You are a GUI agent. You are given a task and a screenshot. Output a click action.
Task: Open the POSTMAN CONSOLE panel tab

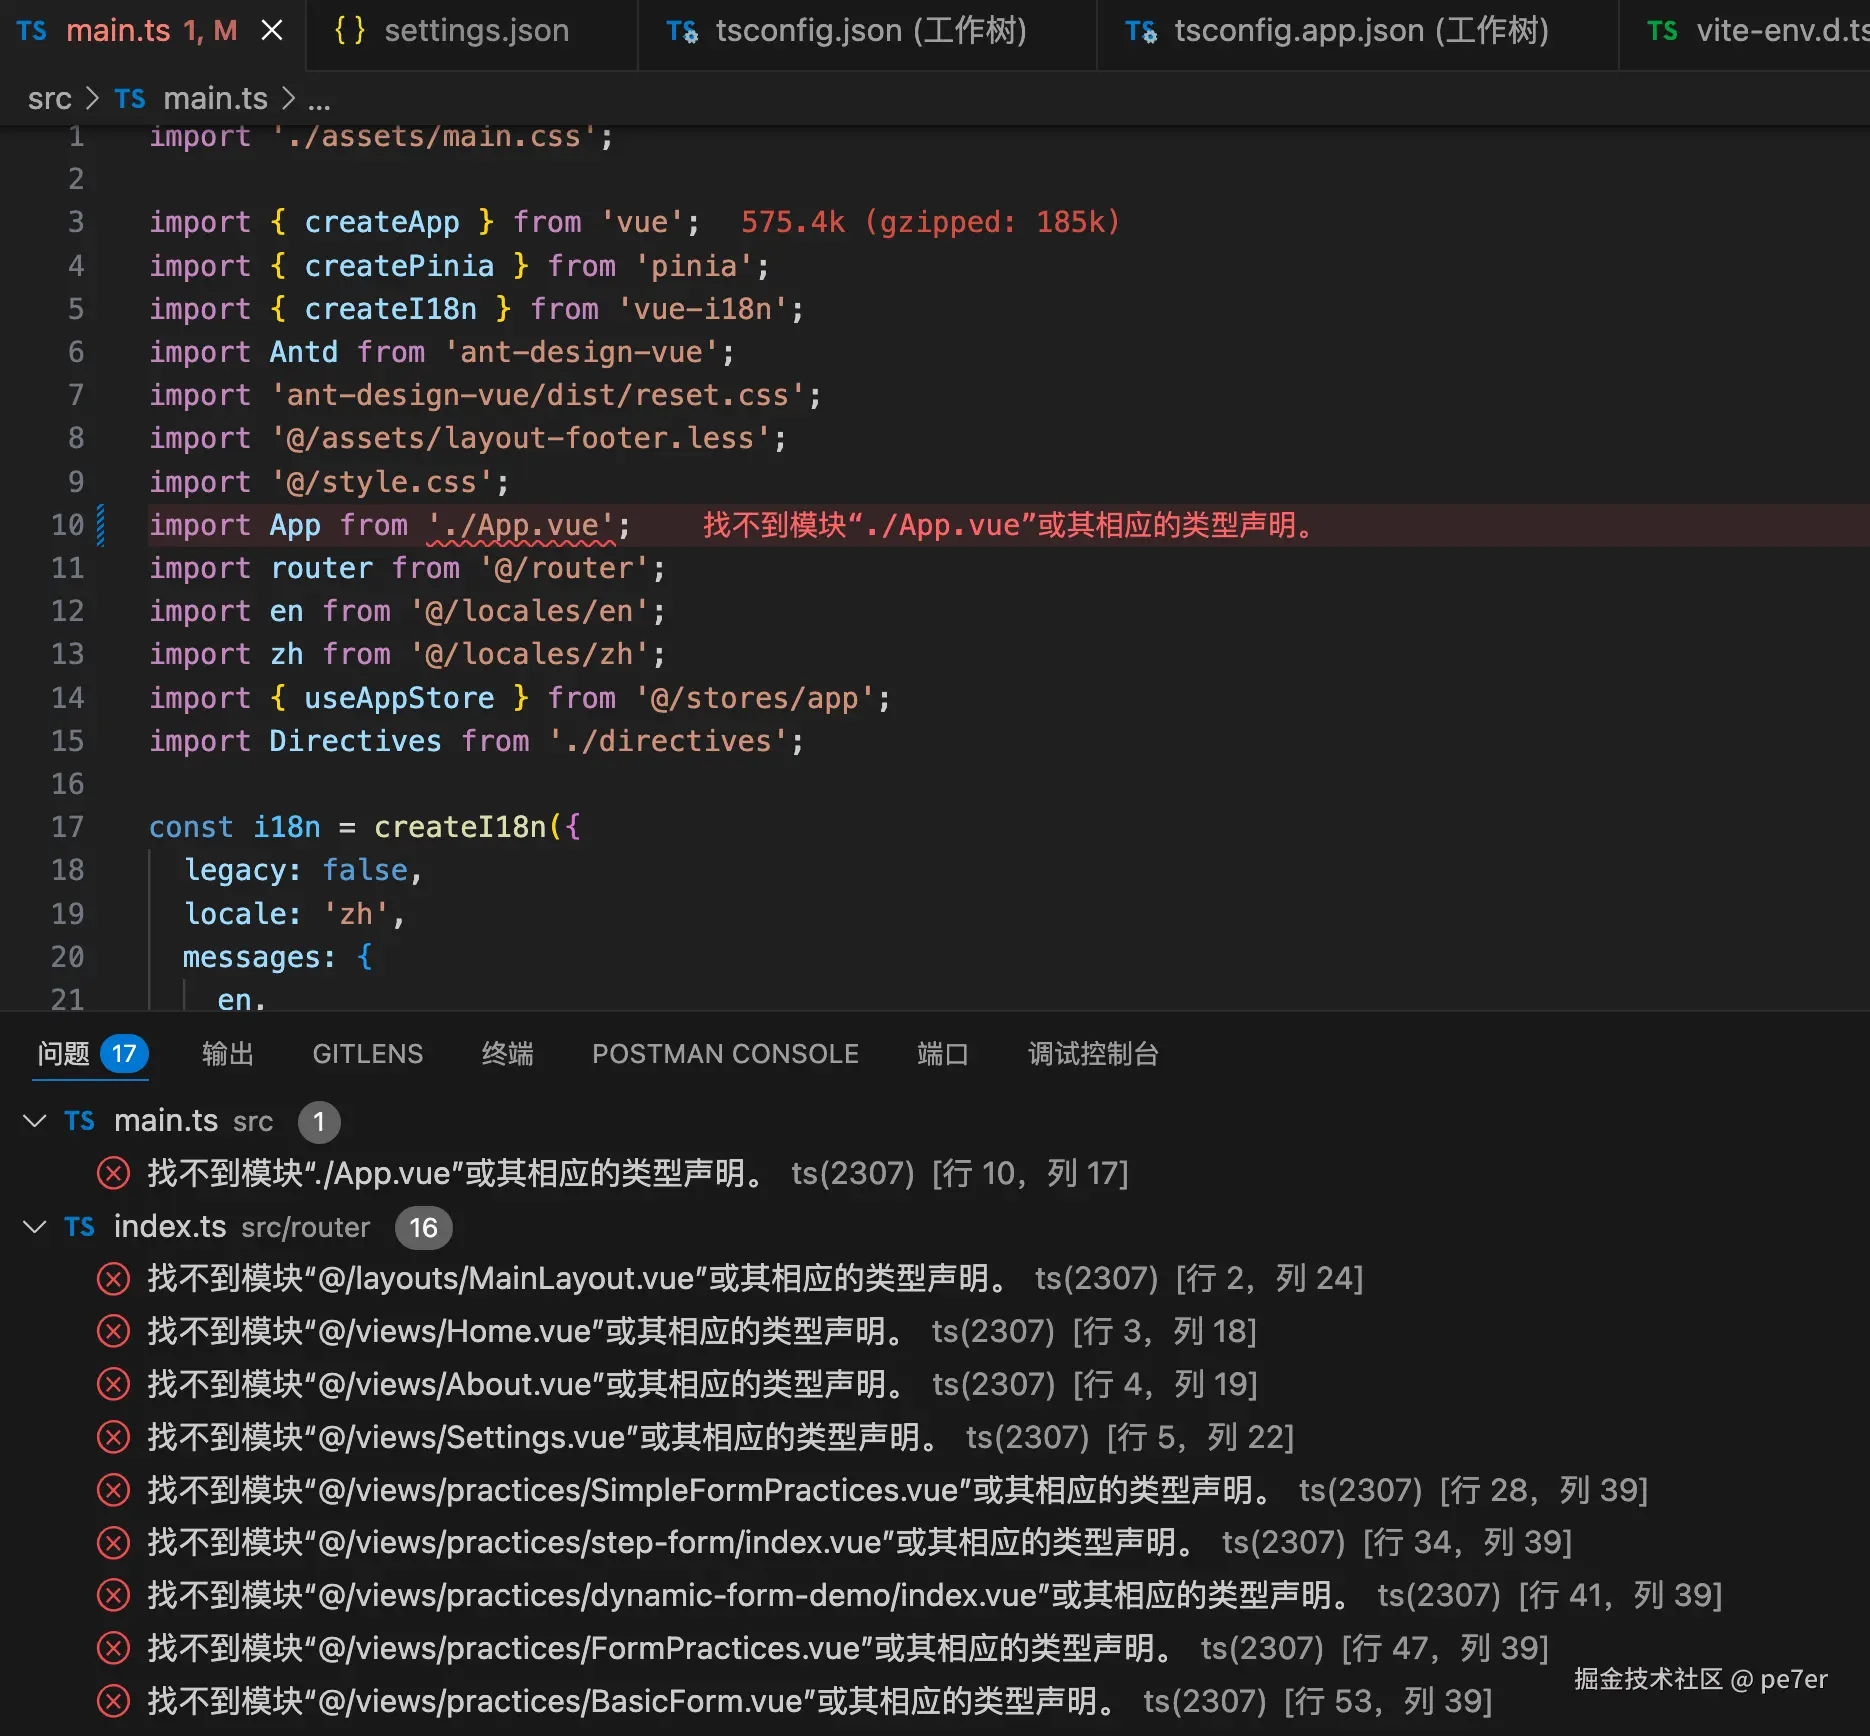point(725,1054)
